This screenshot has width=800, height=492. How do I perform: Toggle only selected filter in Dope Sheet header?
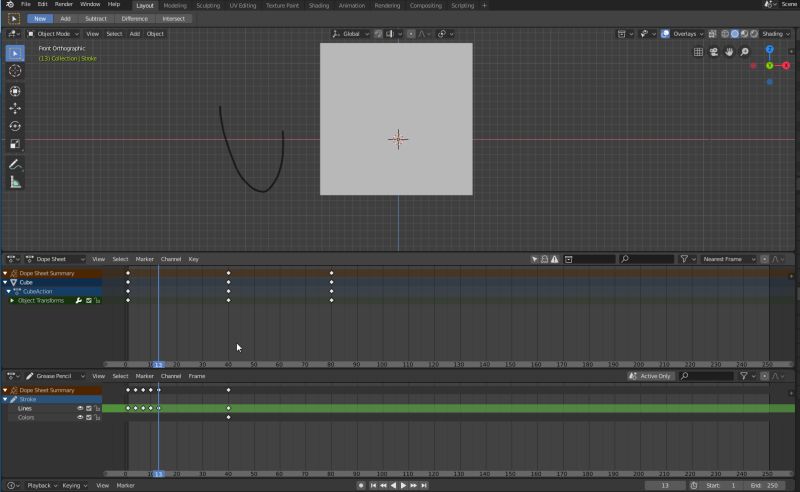coord(534,259)
